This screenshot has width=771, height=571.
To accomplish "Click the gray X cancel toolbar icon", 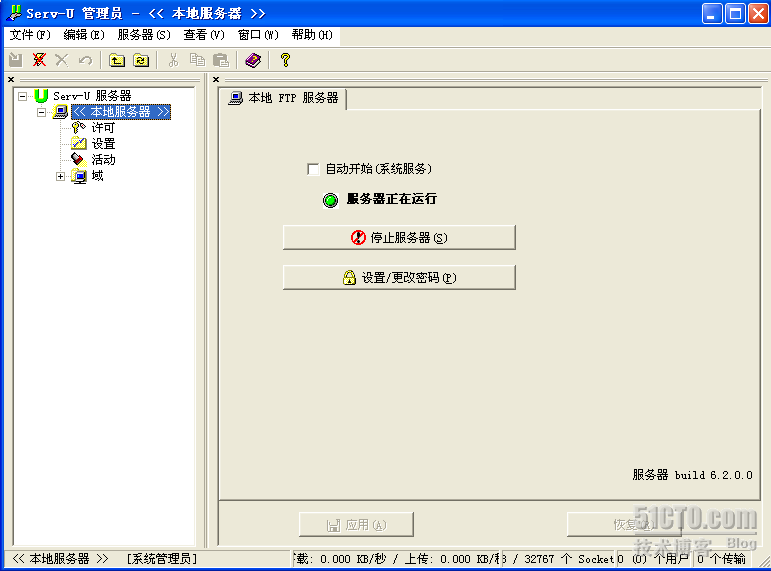I will (61, 60).
